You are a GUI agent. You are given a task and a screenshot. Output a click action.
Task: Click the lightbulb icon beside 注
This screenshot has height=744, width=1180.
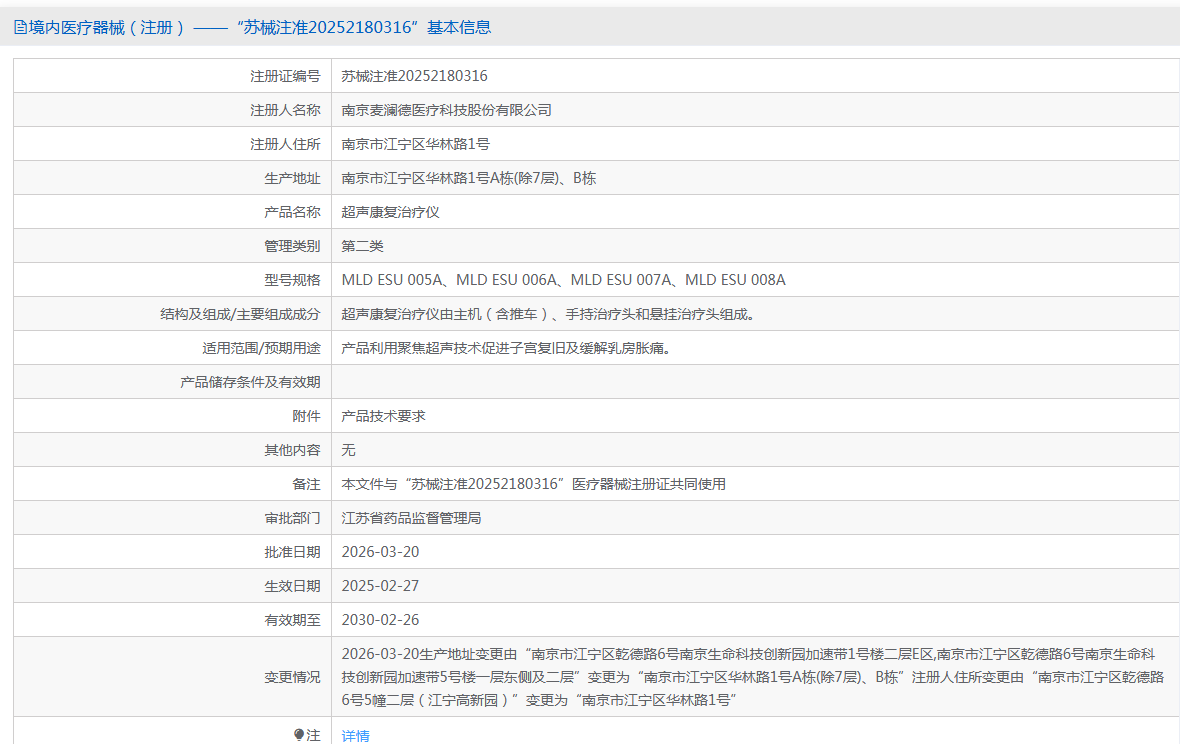[299, 735]
